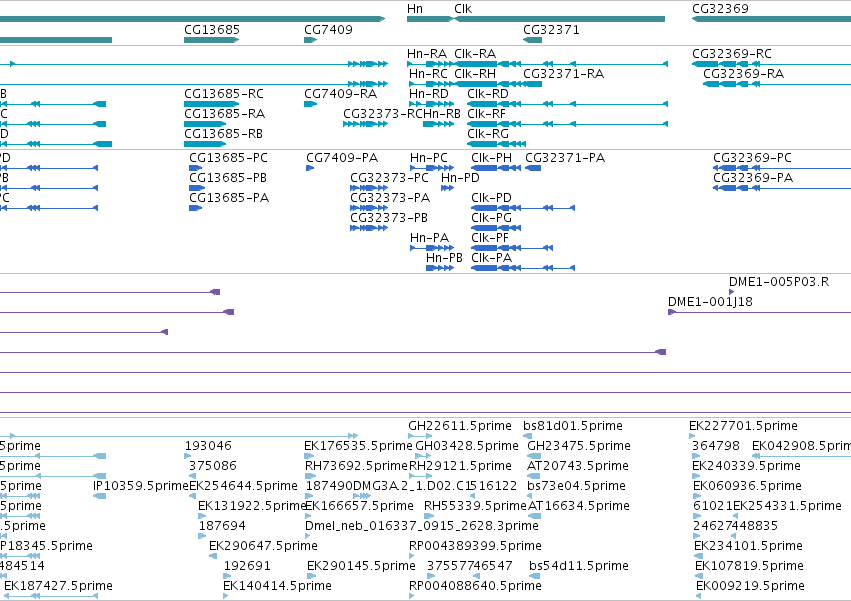The image size is (851, 601).
Task: Select protein label Hn-PD
Action: click(x=460, y=178)
